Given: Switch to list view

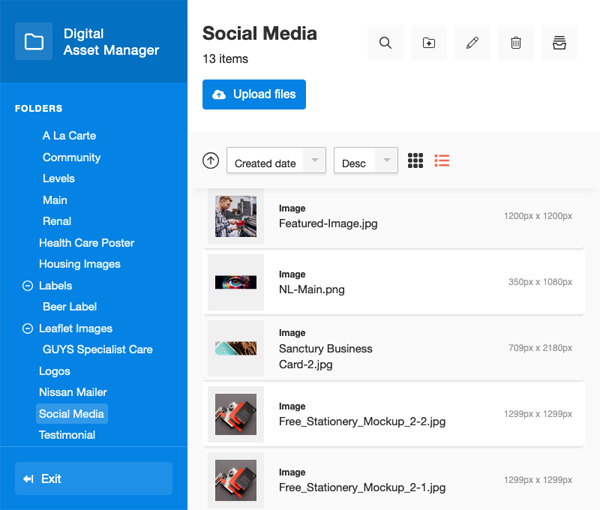Looking at the screenshot, I should click(x=442, y=160).
